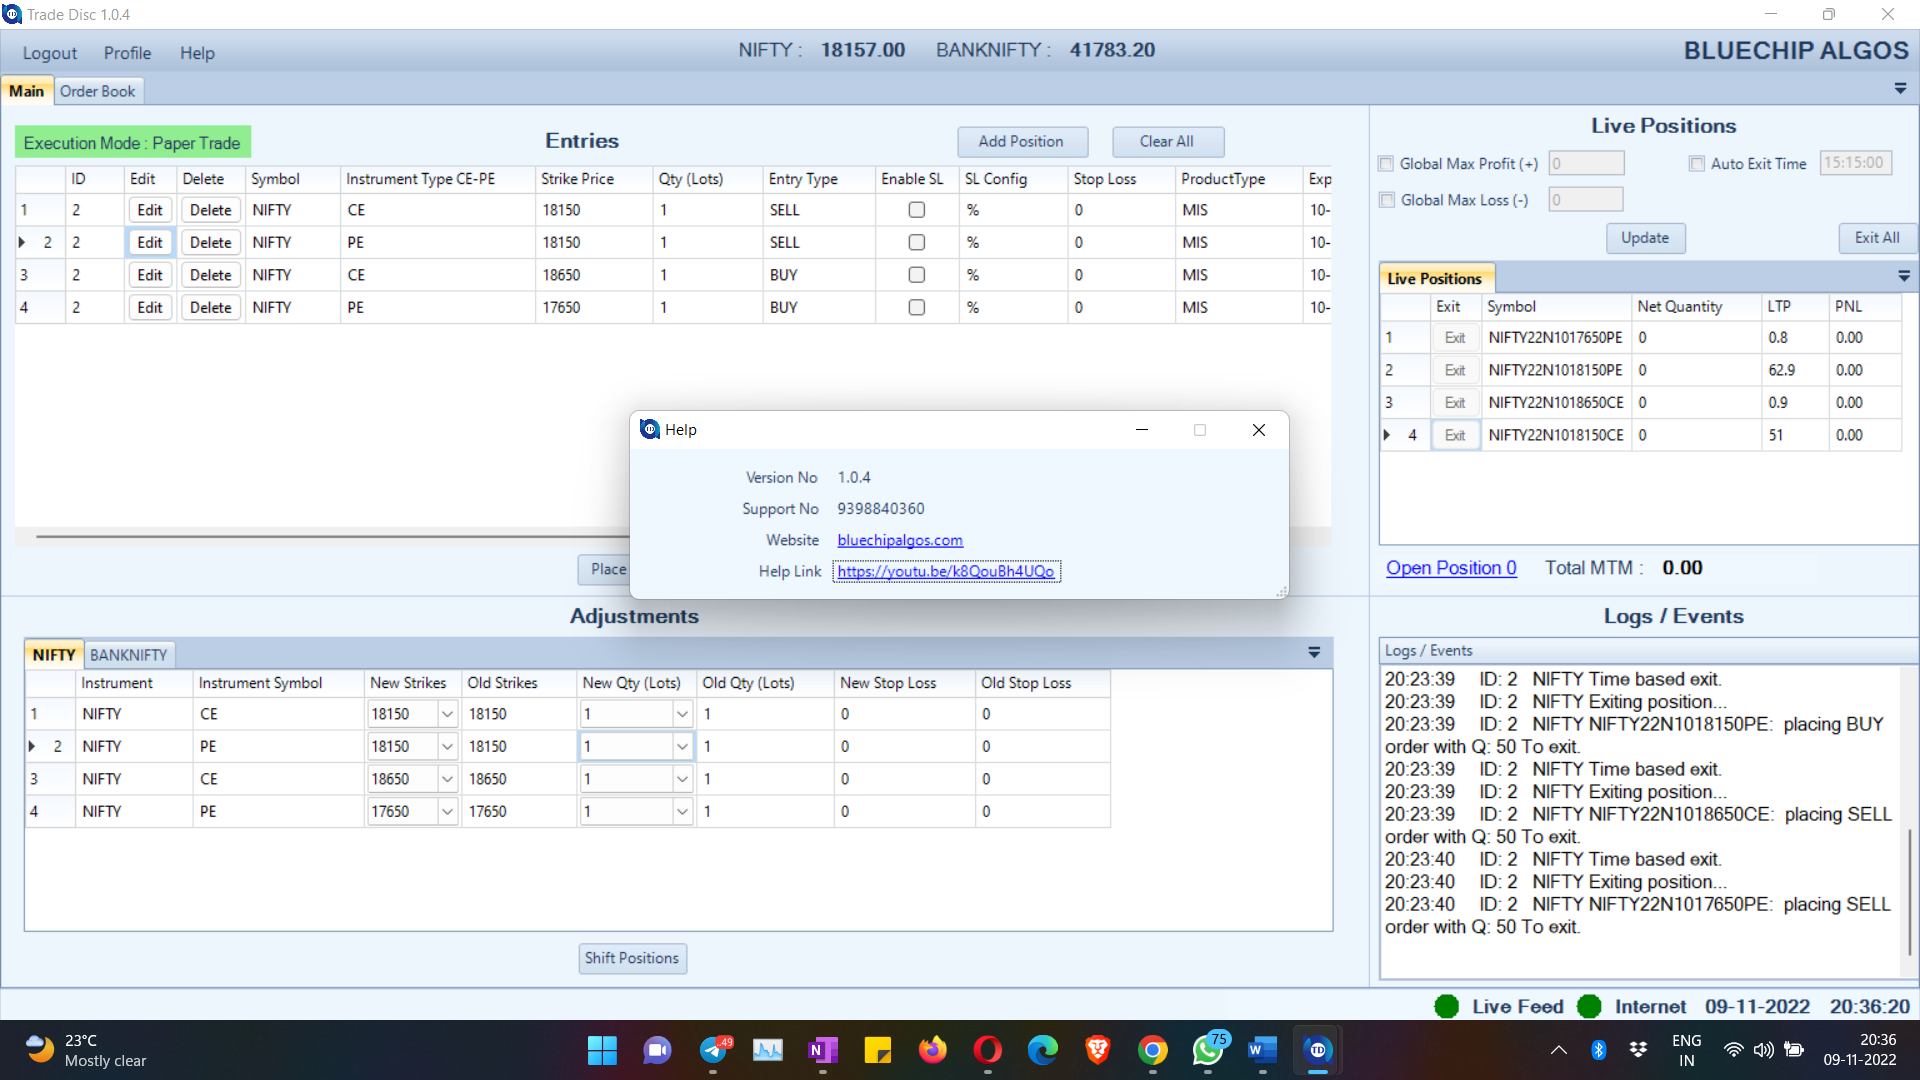Image resolution: width=1920 pixels, height=1080 pixels.
Task: Open Brave browser taskbar icon
Action: coord(1098,1050)
